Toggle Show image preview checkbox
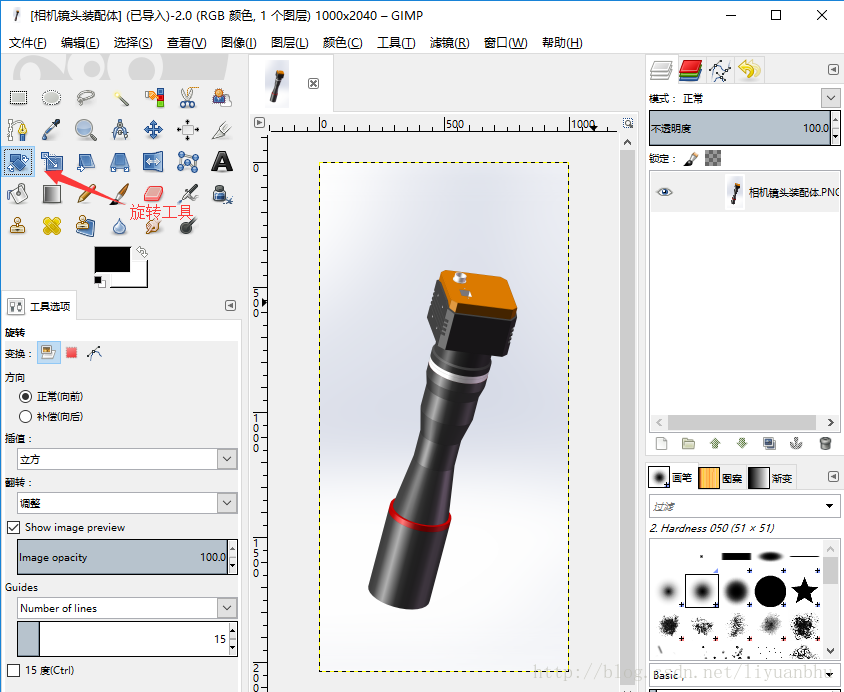 pyautogui.click(x=13, y=527)
